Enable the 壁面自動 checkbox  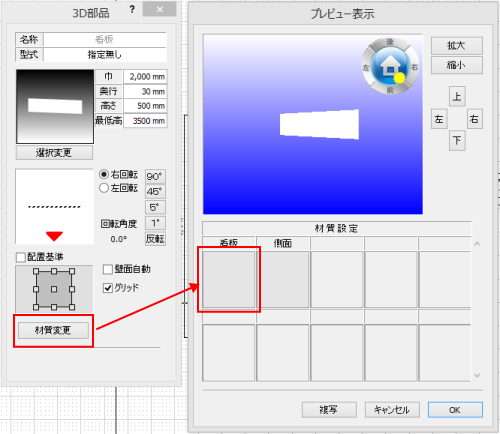point(108,269)
